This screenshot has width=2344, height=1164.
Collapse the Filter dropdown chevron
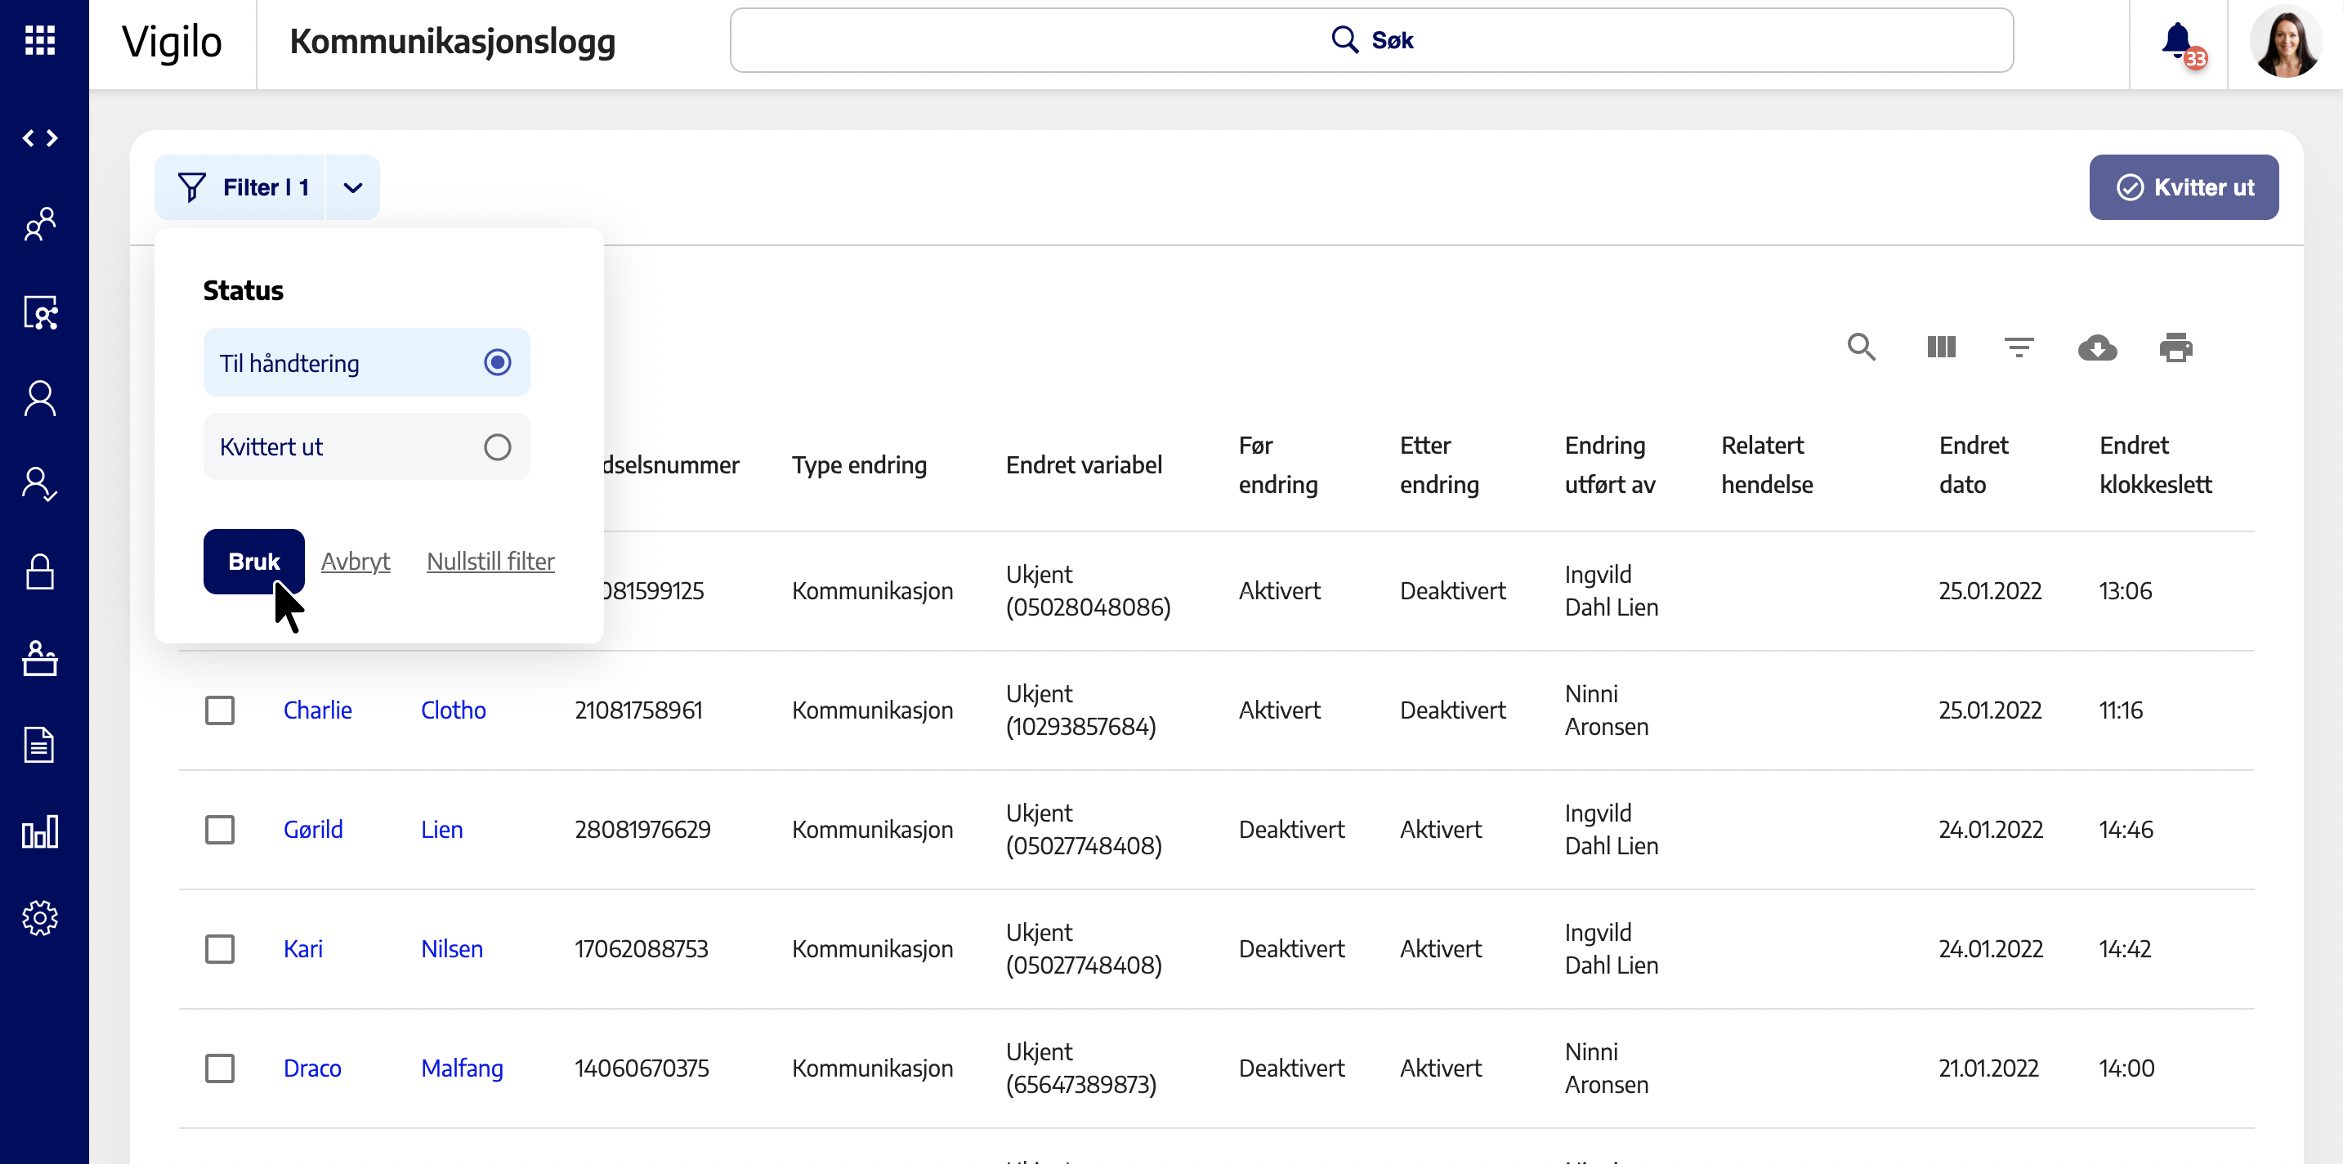coord(352,187)
